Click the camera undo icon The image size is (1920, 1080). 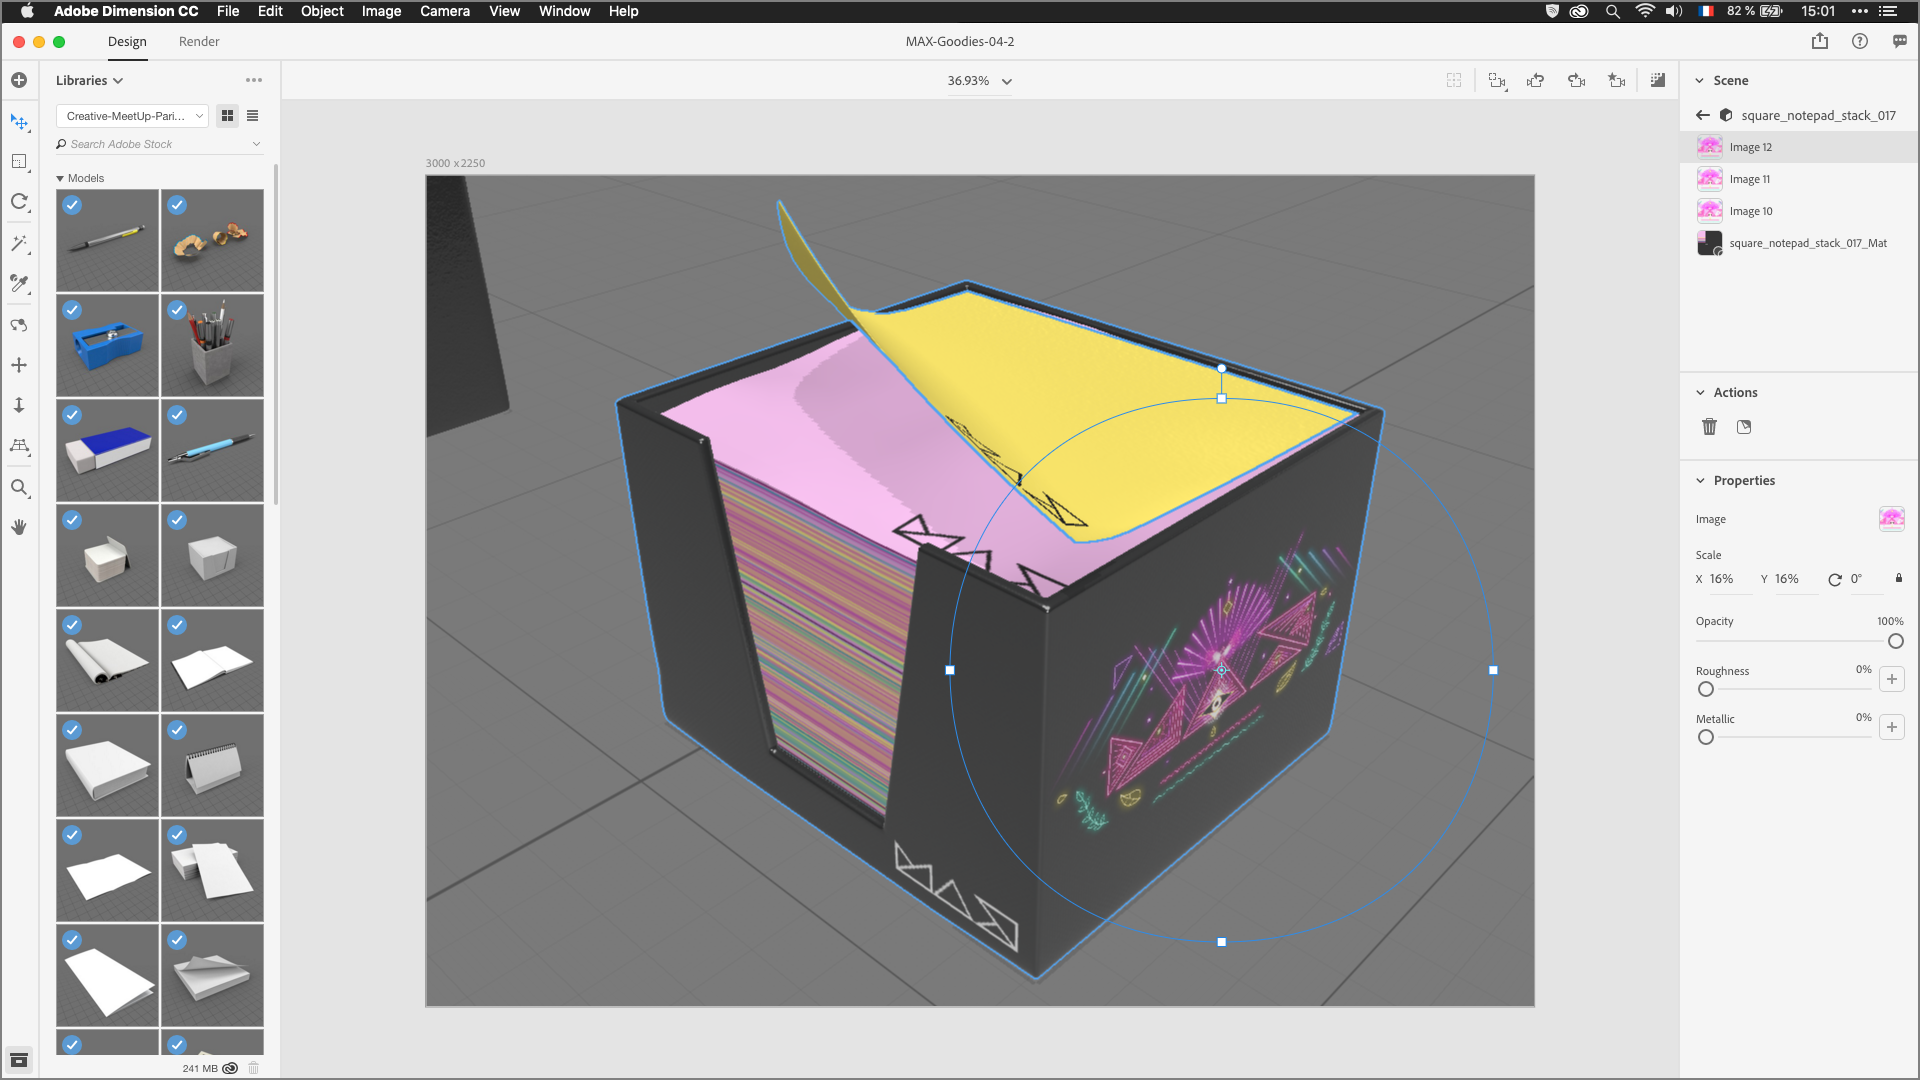(x=1536, y=81)
